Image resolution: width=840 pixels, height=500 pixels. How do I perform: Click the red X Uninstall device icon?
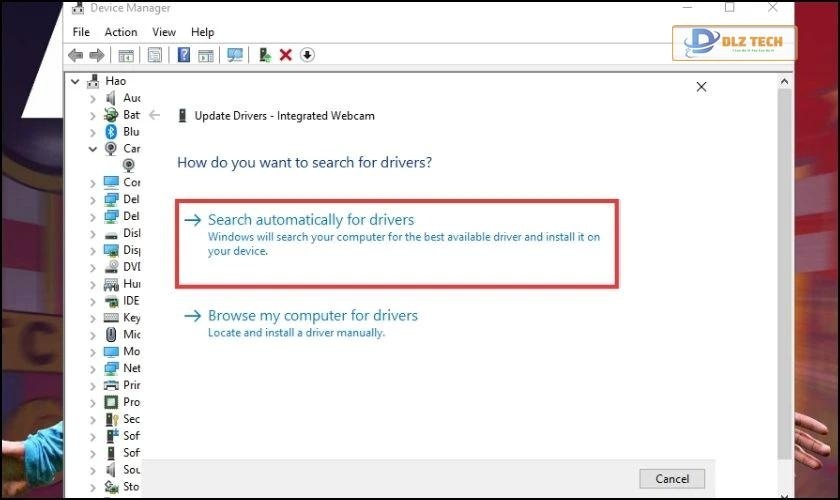pos(286,55)
